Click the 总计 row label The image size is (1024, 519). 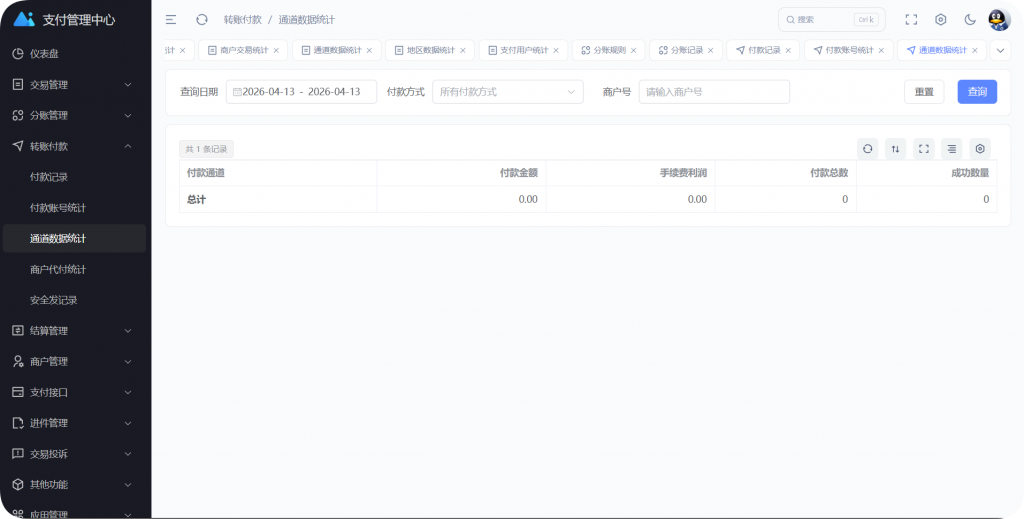click(x=196, y=199)
